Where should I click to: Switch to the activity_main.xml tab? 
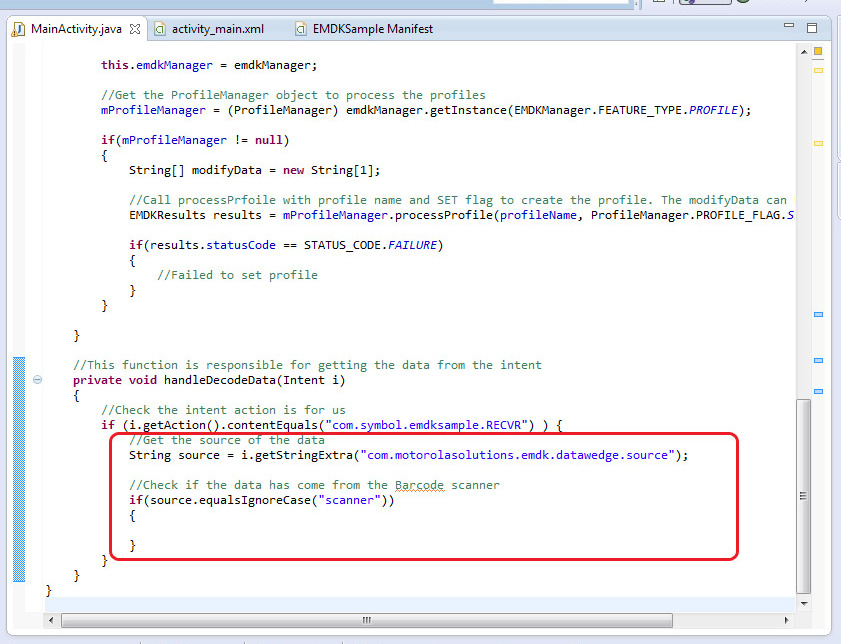click(217, 29)
